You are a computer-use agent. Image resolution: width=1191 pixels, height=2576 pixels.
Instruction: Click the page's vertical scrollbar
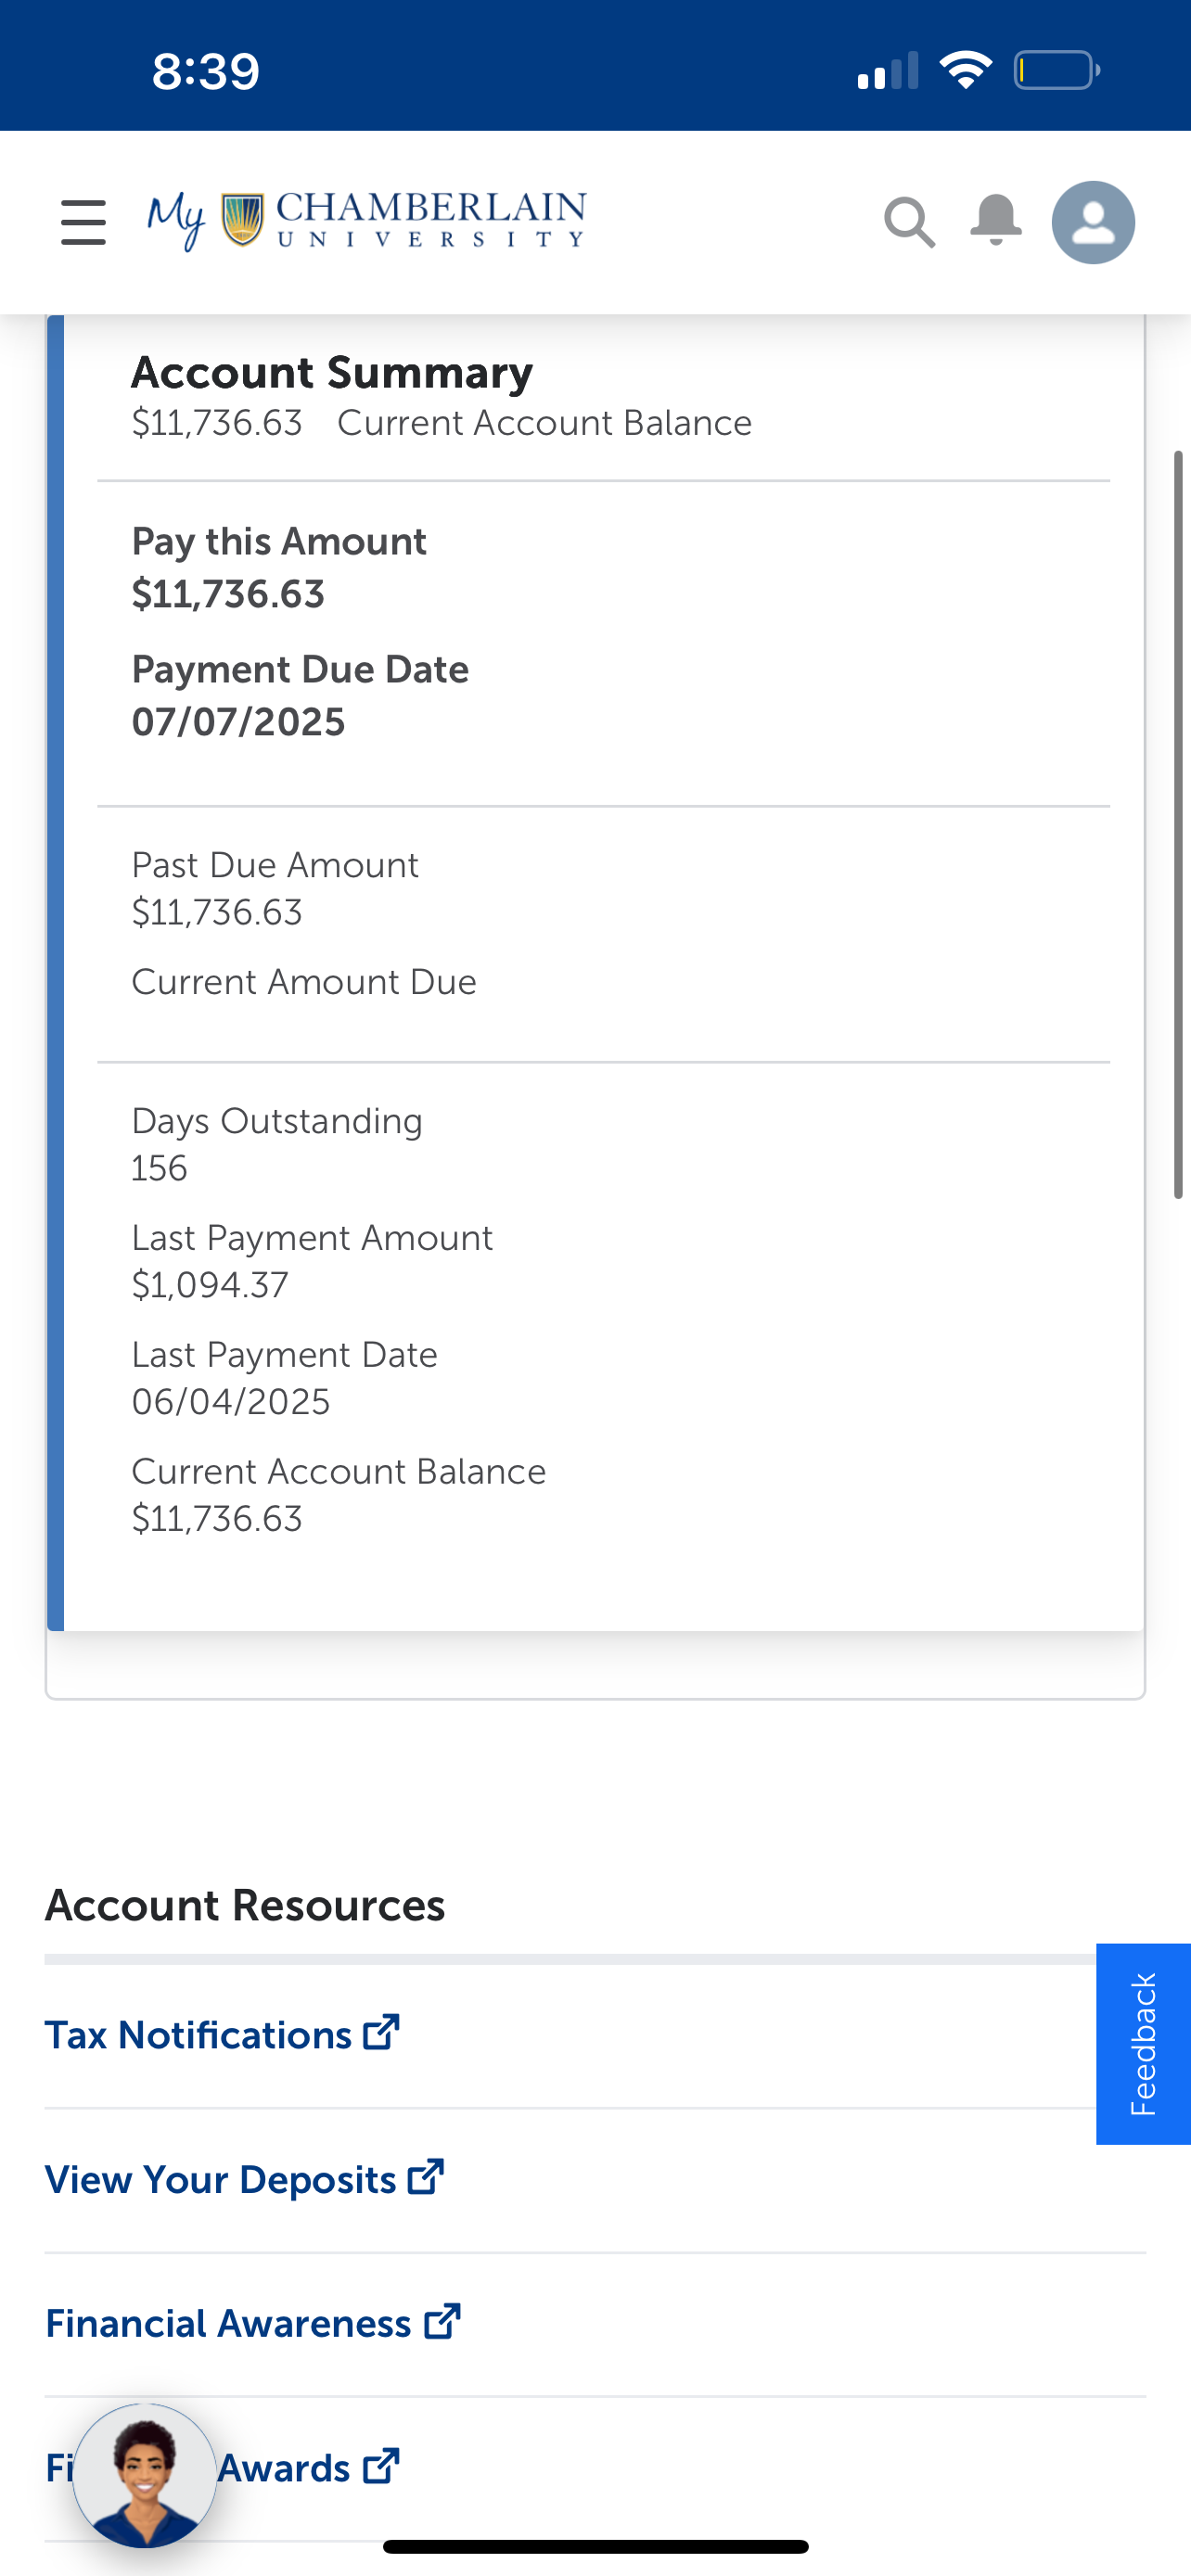click(x=1178, y=824)
